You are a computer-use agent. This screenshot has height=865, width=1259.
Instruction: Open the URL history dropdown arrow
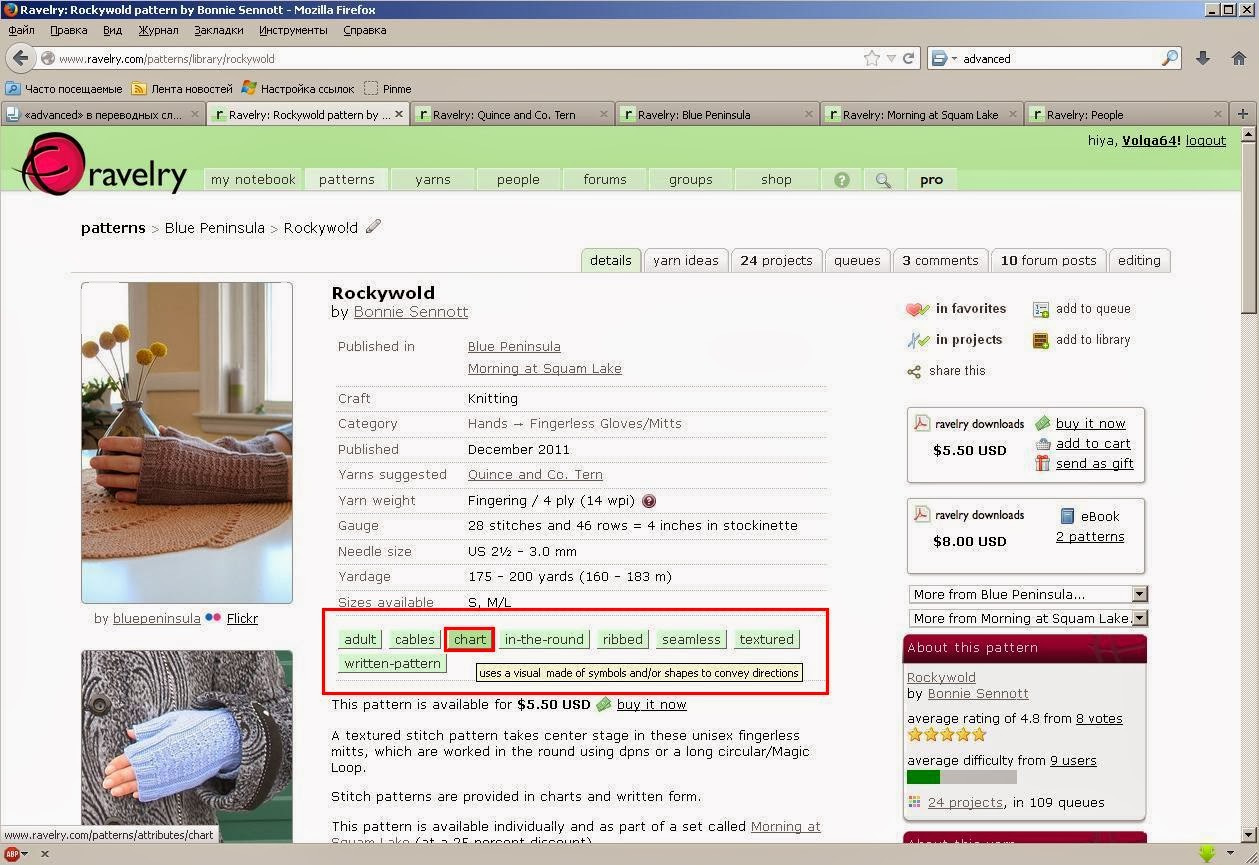click(x=890, y=58)
